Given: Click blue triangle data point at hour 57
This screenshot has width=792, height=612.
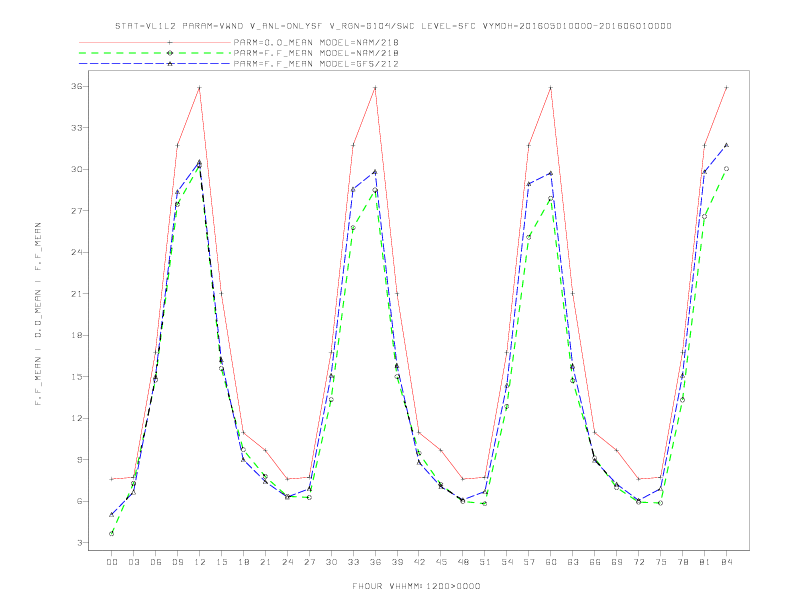Looking at the screenshot, I should [x=529, y=184].
